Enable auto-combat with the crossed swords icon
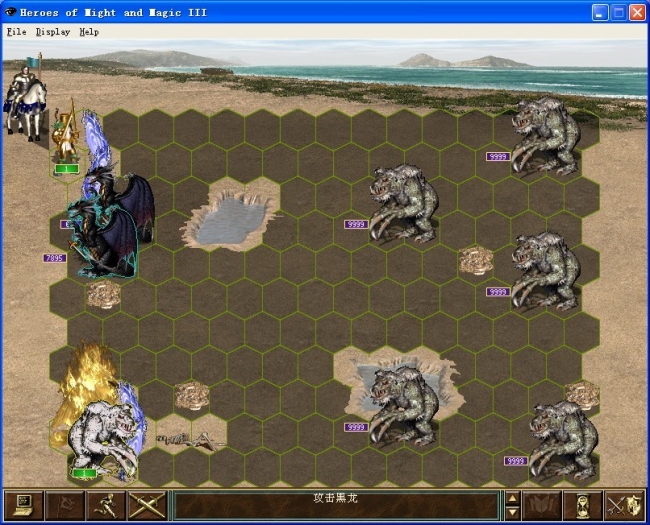Image resolution: width=650 pixels, height=525 pixels. tap(147, 506)
